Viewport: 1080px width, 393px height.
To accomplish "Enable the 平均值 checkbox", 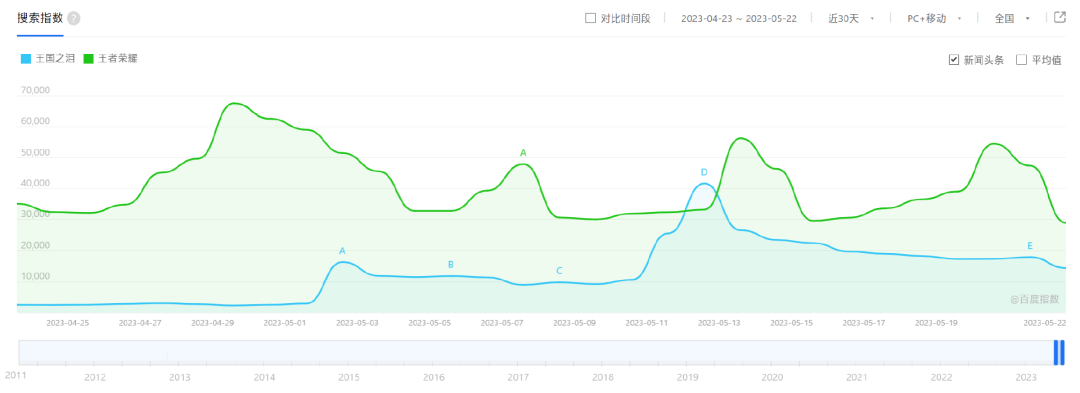I will [1021, 60].
